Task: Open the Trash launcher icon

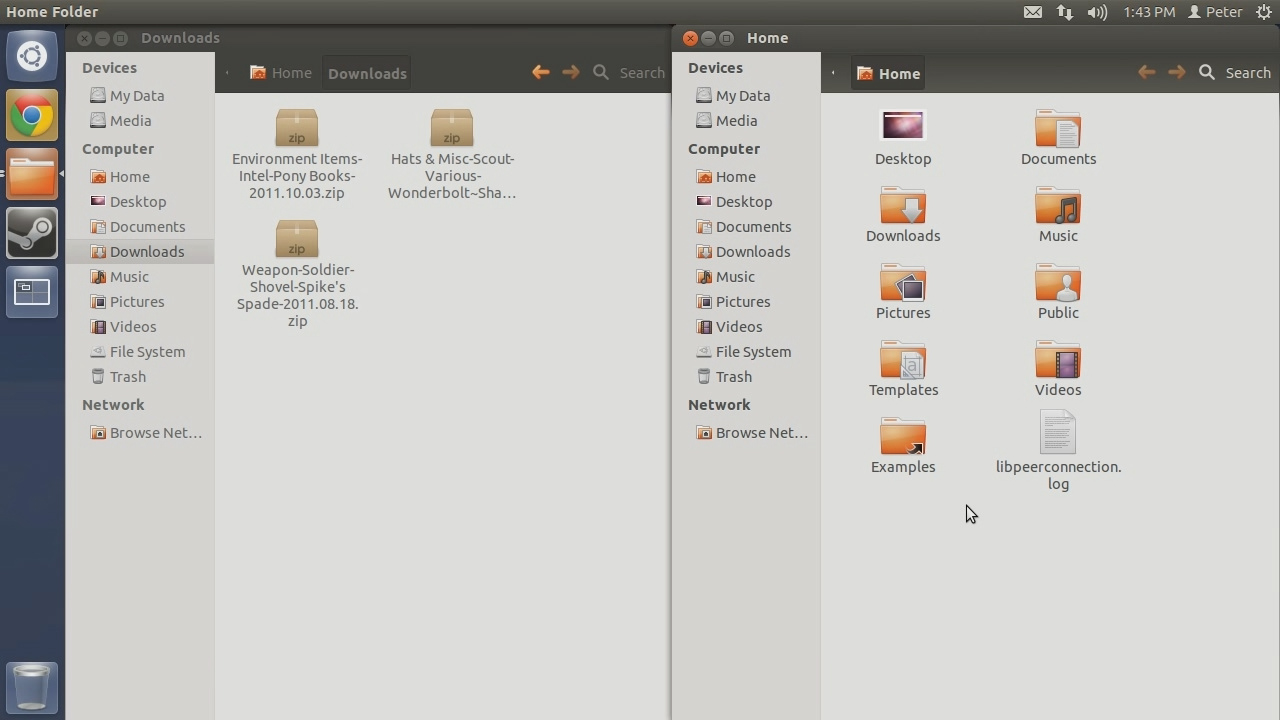Action: point(32,687)
